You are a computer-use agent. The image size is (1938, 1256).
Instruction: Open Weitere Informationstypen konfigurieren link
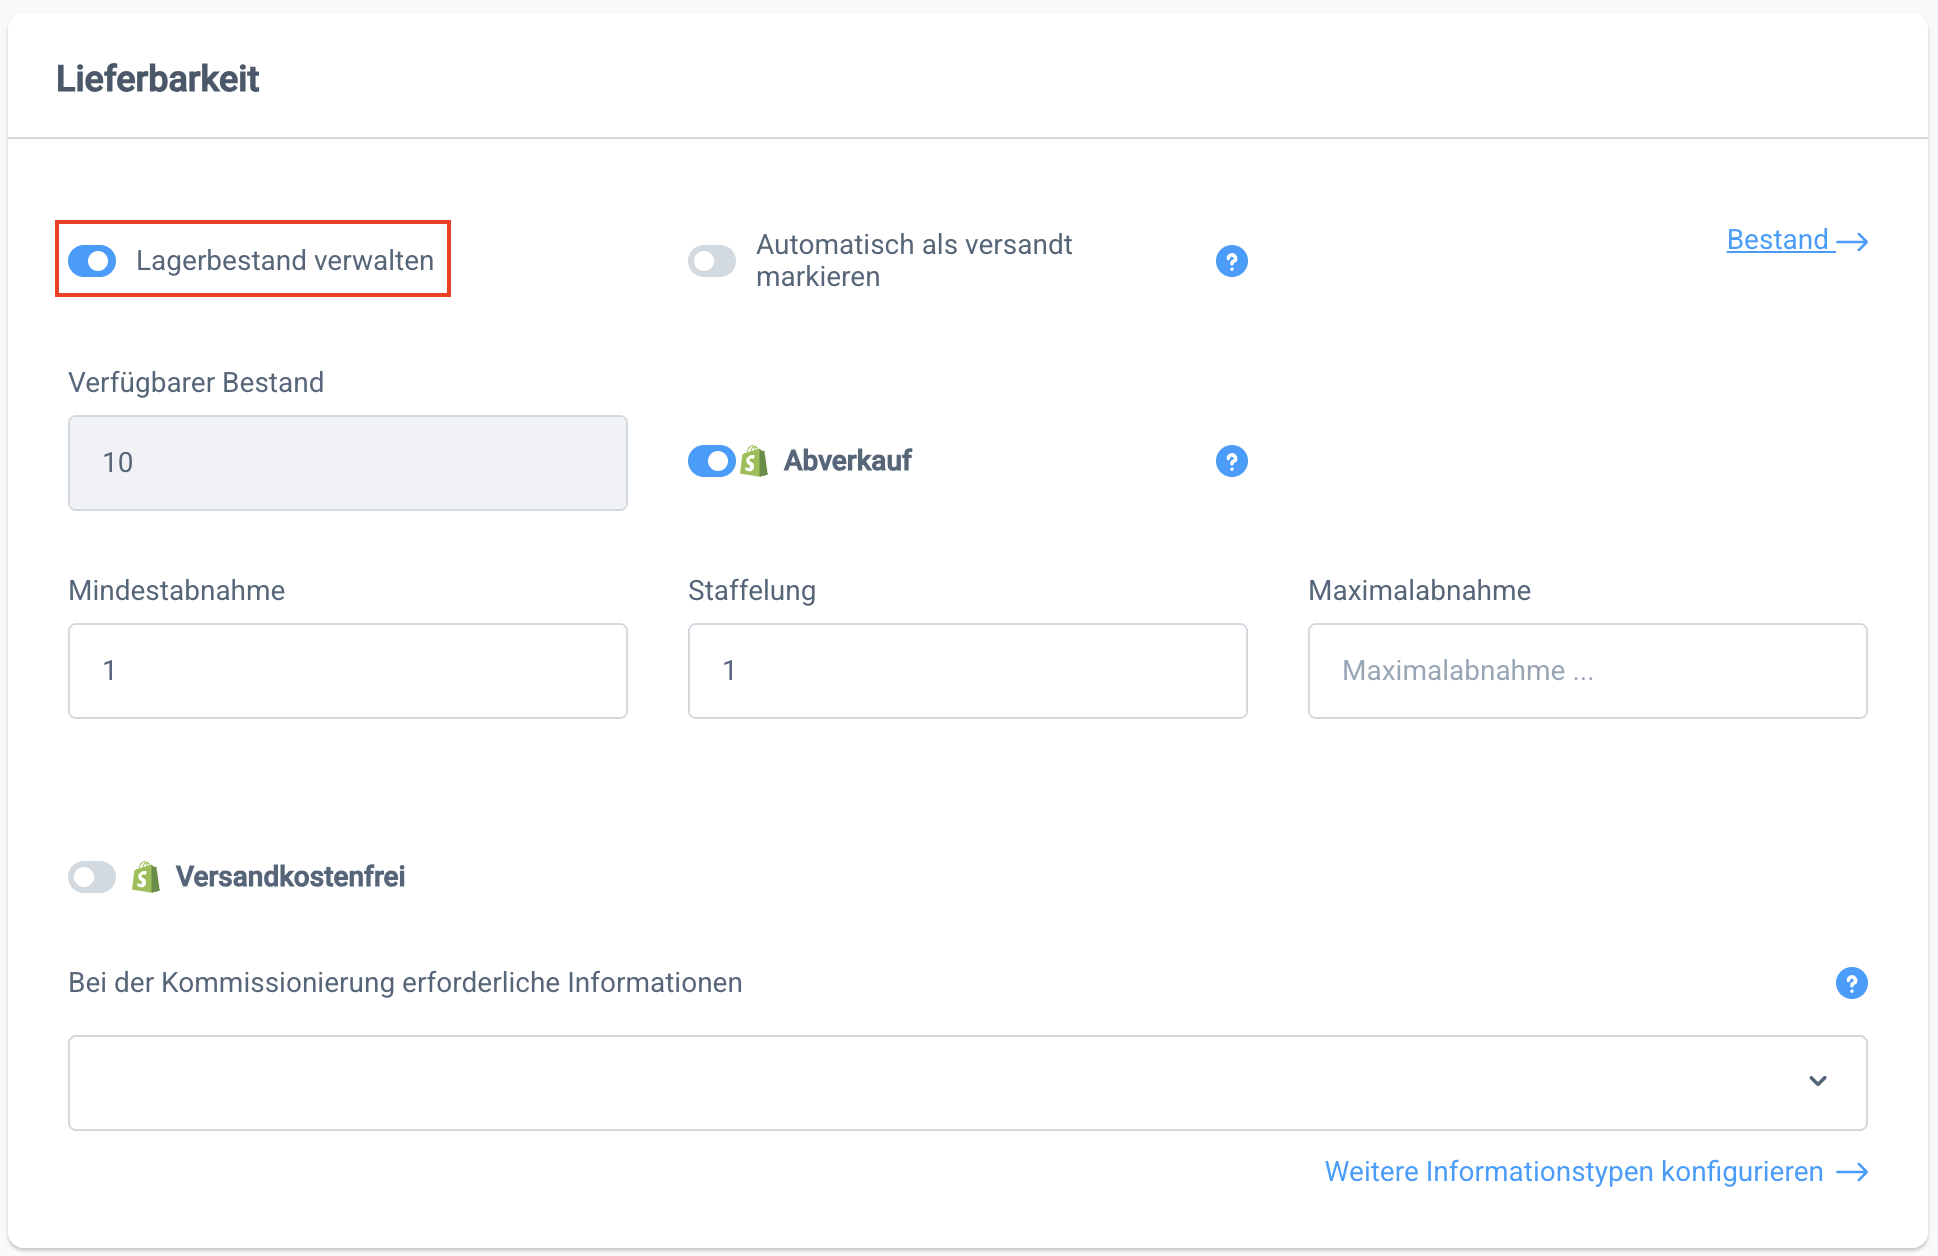(1573, 1172)
